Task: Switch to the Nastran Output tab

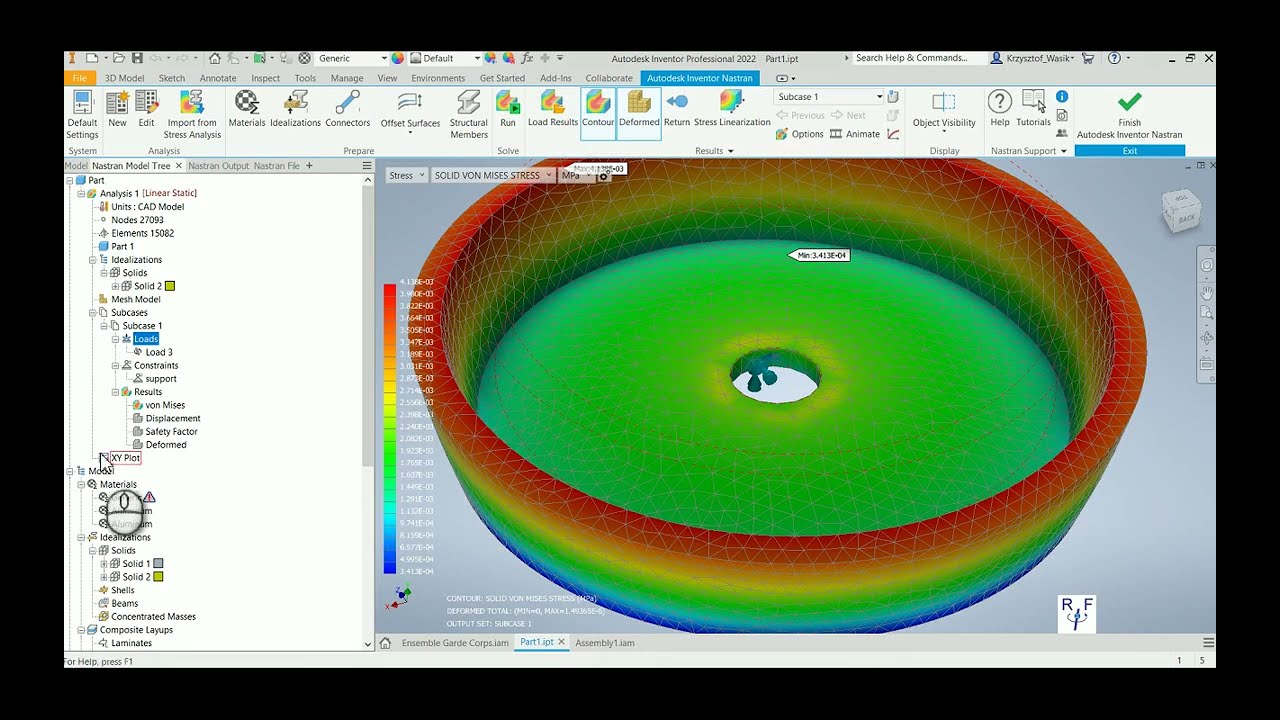Action: (x=219, y=166)
